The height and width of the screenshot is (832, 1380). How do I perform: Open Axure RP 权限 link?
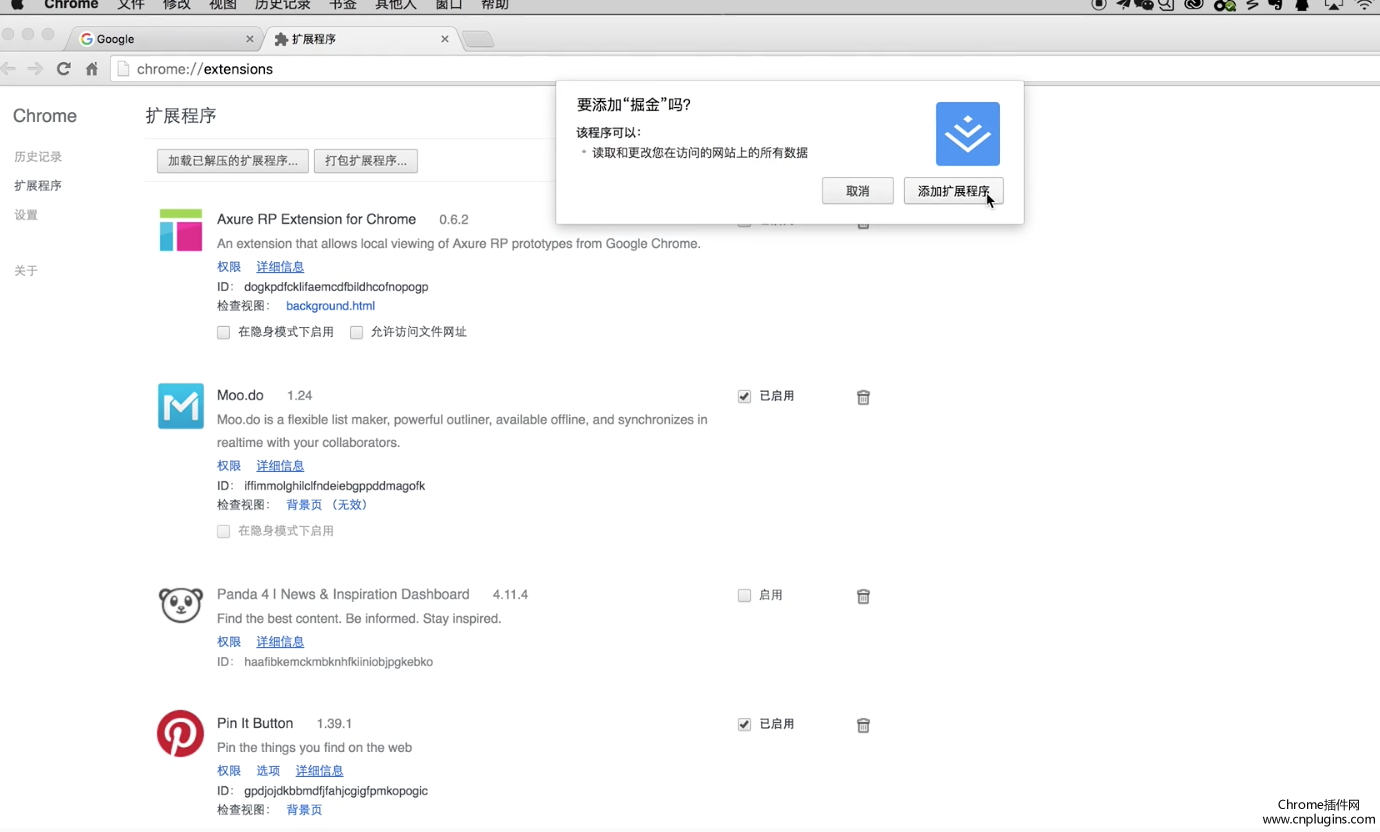coord(229,267)
